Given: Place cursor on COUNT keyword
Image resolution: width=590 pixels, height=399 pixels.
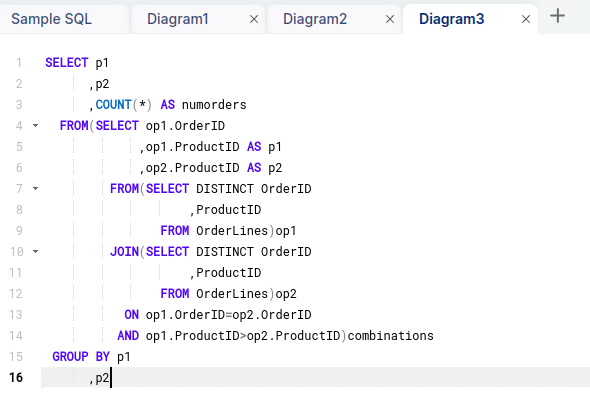Looking at the screenshot, I should pos(113,105).
